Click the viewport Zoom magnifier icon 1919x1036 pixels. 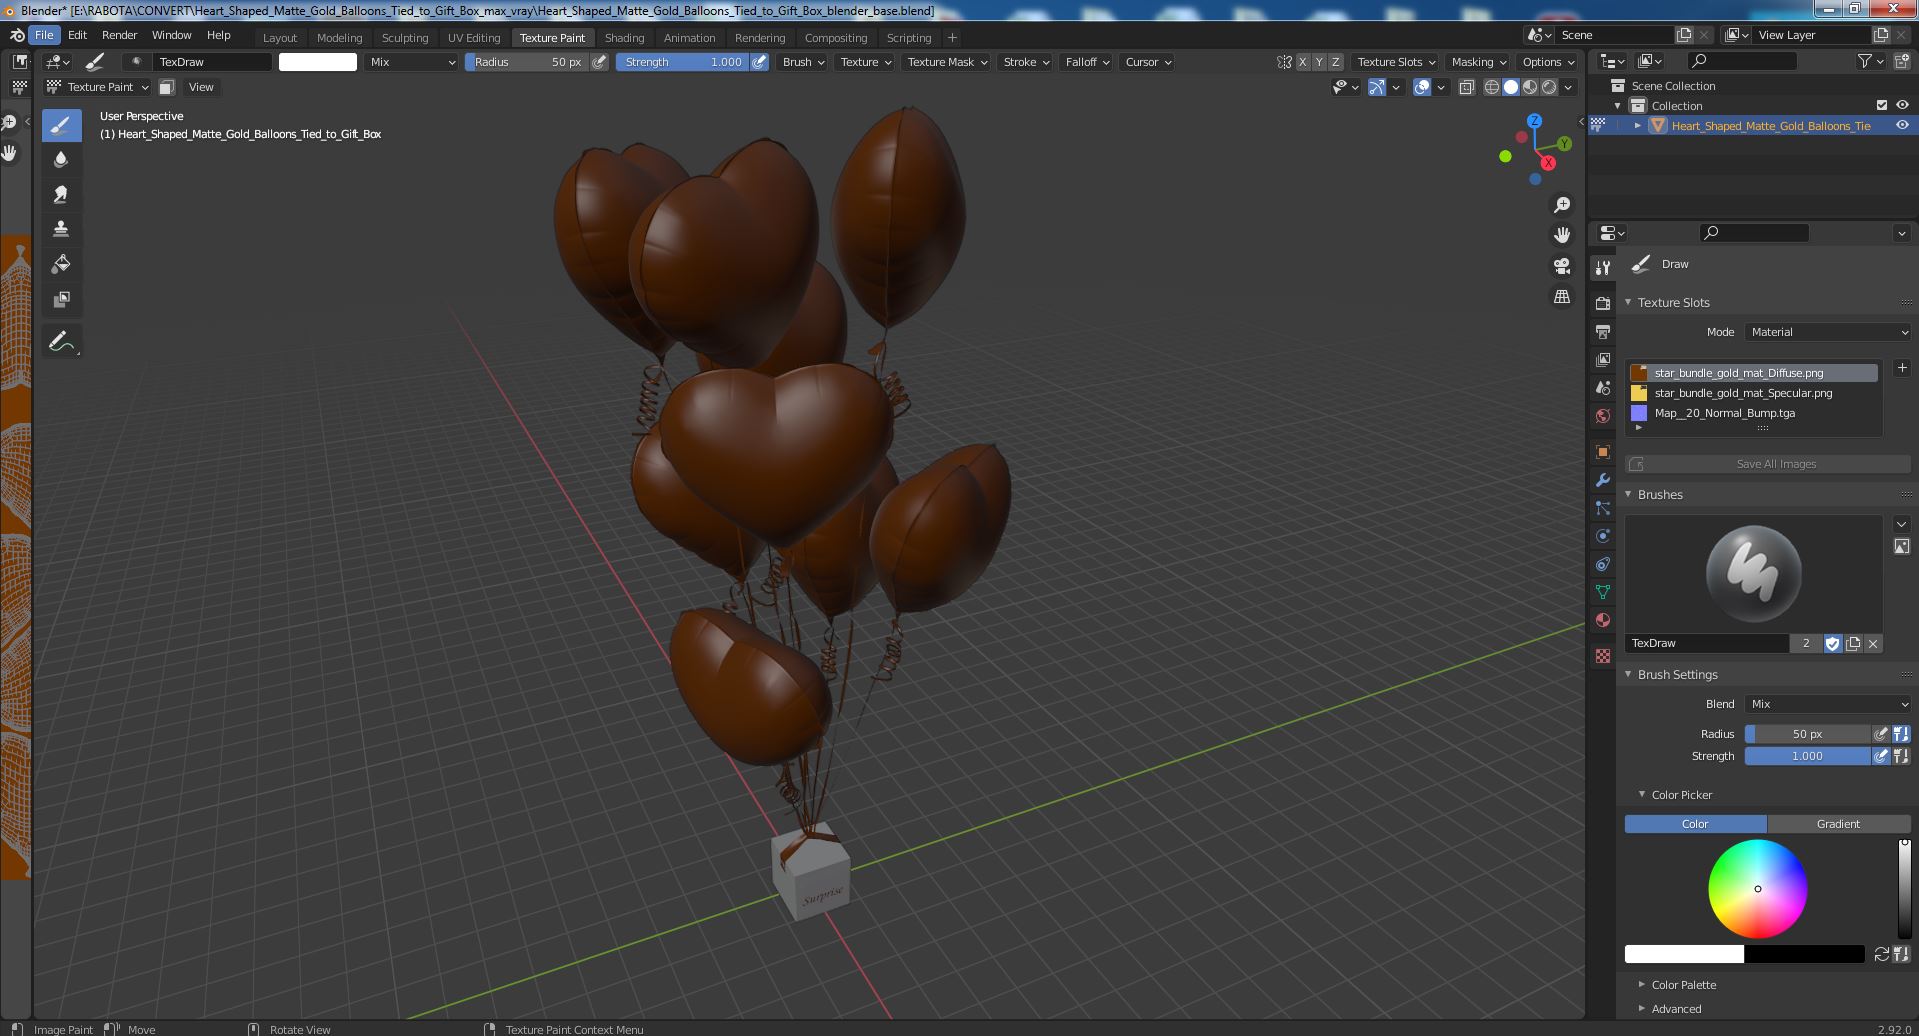pos(1562,205)
